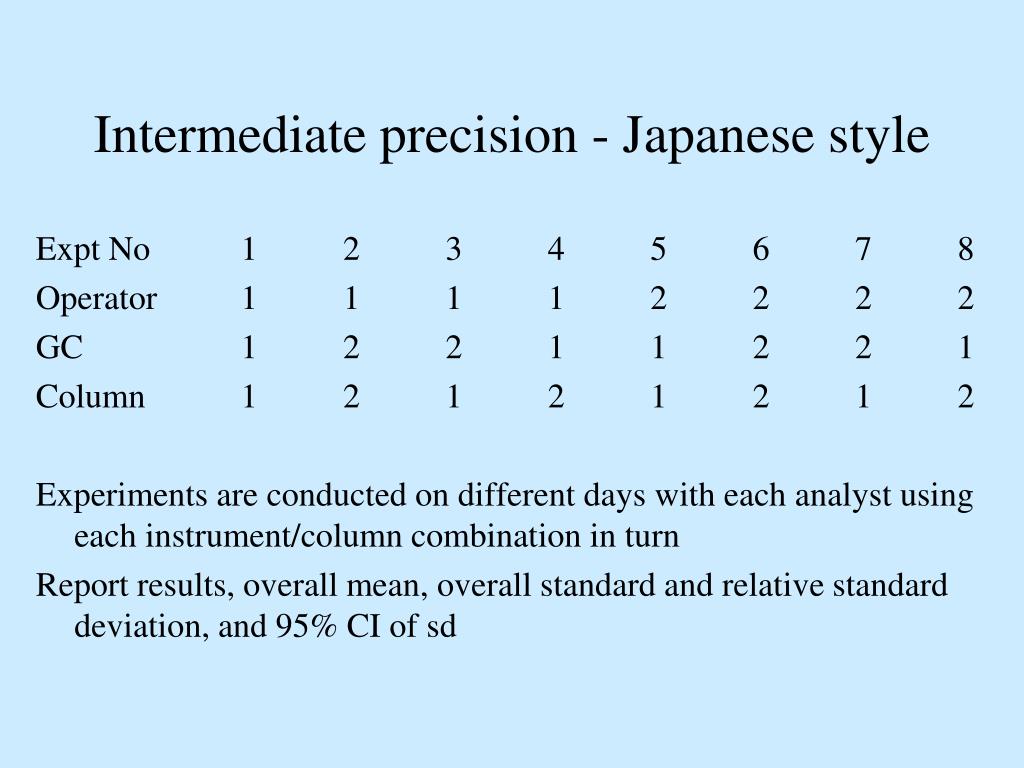The height and width of the screenshot is (768, 1024).
Task: Click the paragraph starting 'Report results, overall mean'
Action: (492, 605)
